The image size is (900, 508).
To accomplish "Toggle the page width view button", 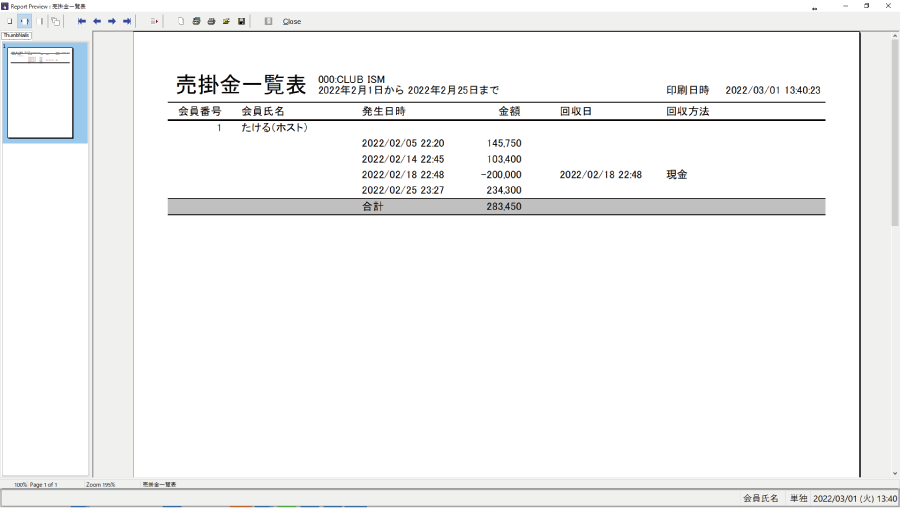I will [x=24, y=21].
